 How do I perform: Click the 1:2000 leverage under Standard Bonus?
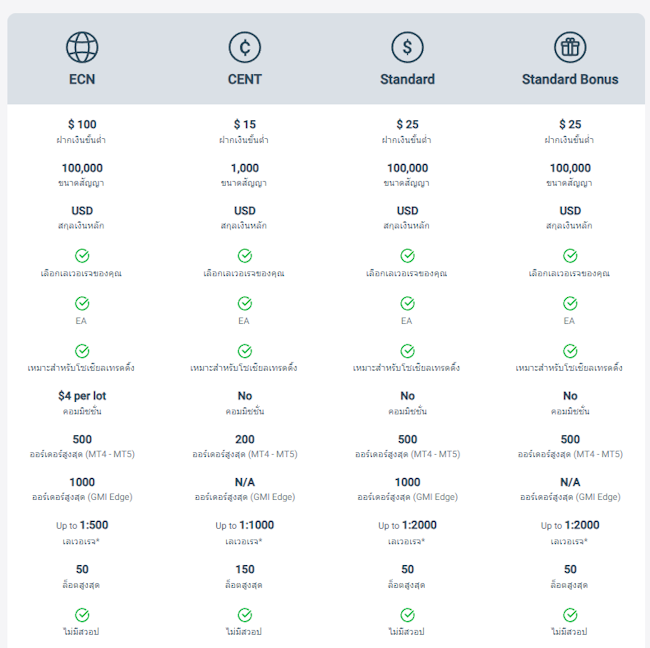point(570,525)
